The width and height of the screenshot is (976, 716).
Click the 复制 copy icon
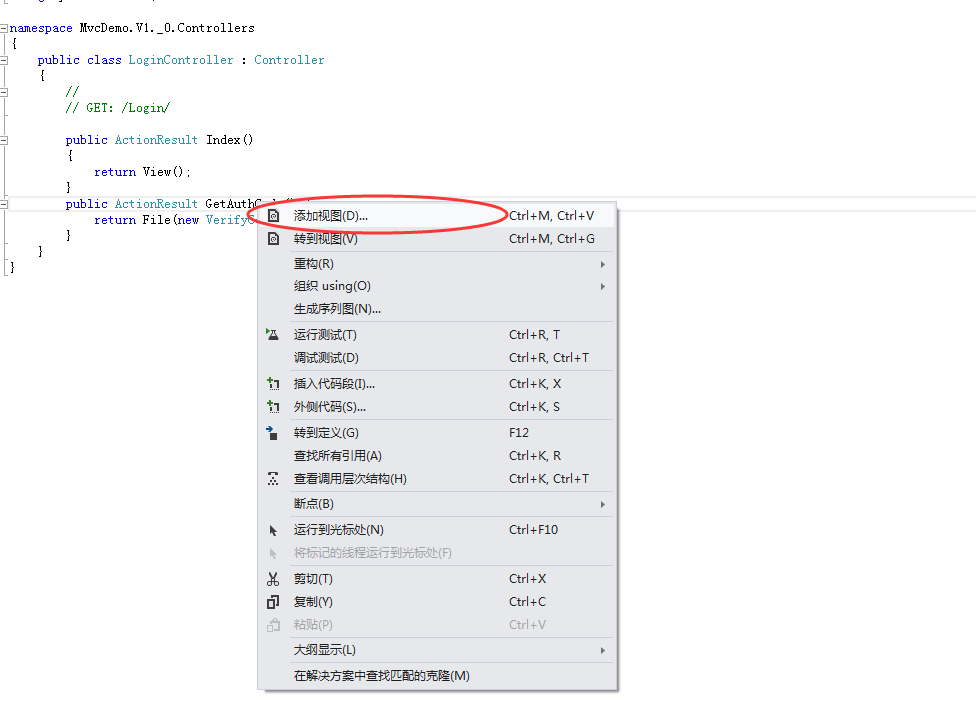[272, 601]
